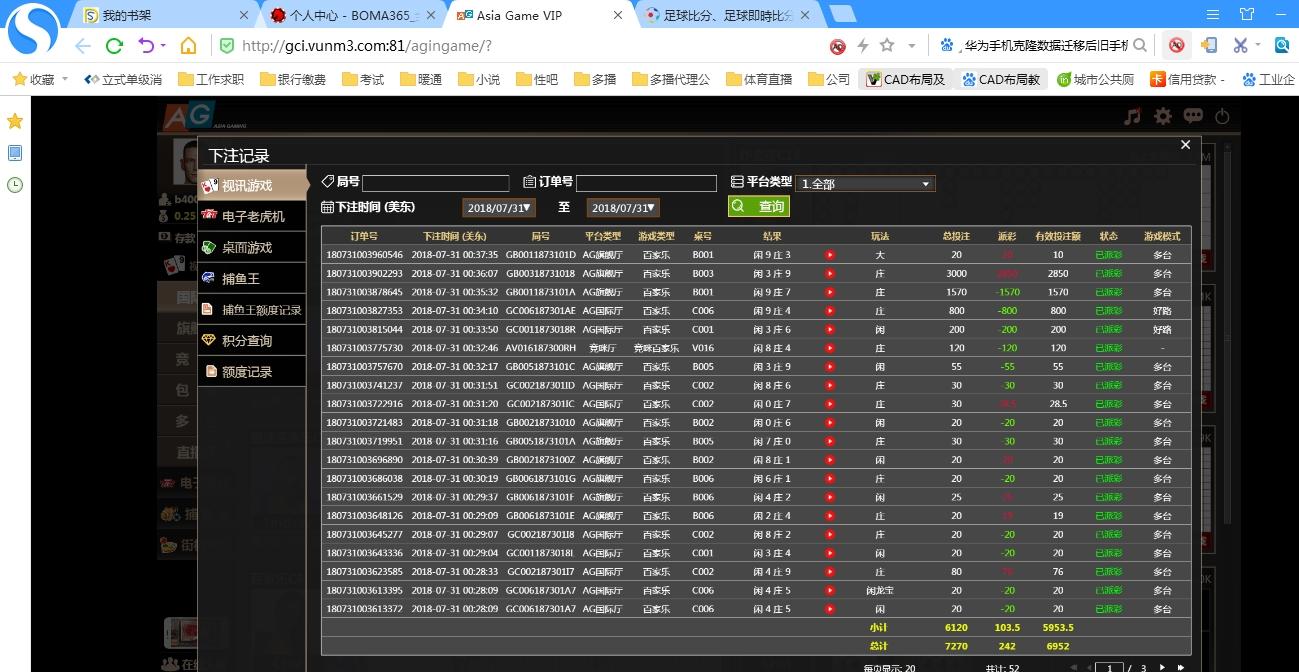
Task: Open the favorites star in the left sidebar
Action: [15, 121]
